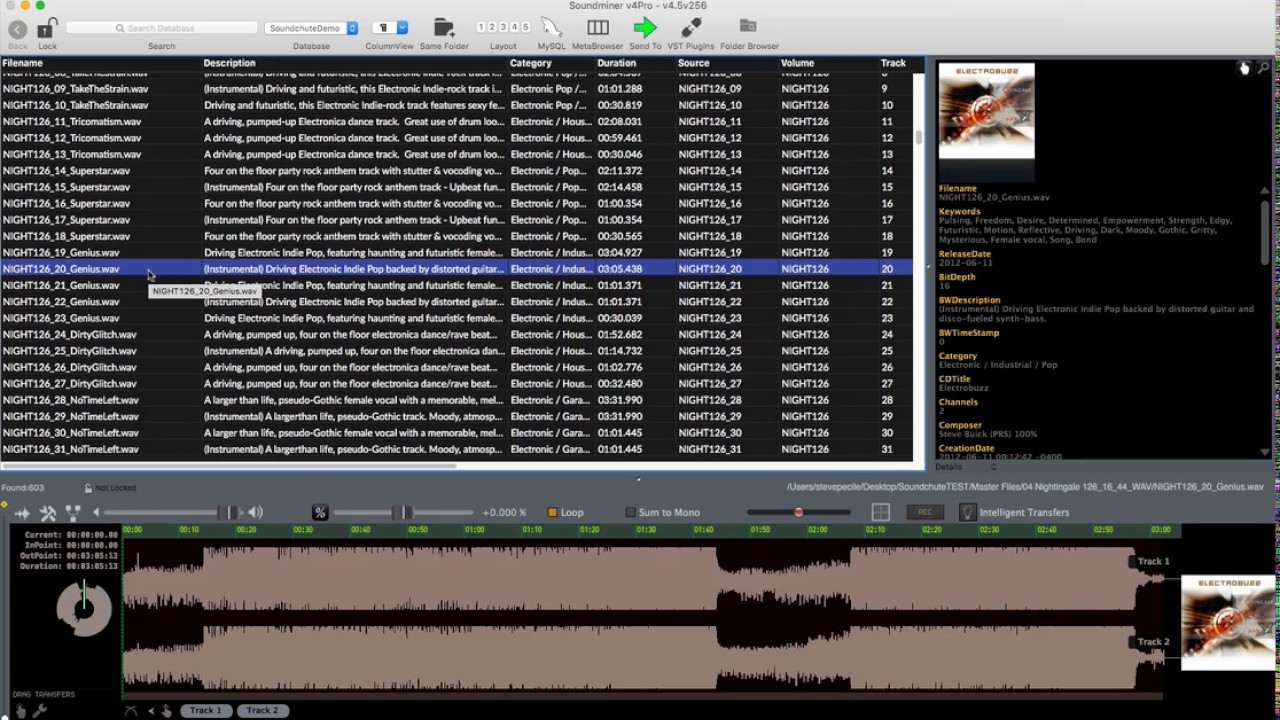This screenshot has width=1280, height=720.
Task: Click the Track 2 label on waveform
Action: (1153, 642)
